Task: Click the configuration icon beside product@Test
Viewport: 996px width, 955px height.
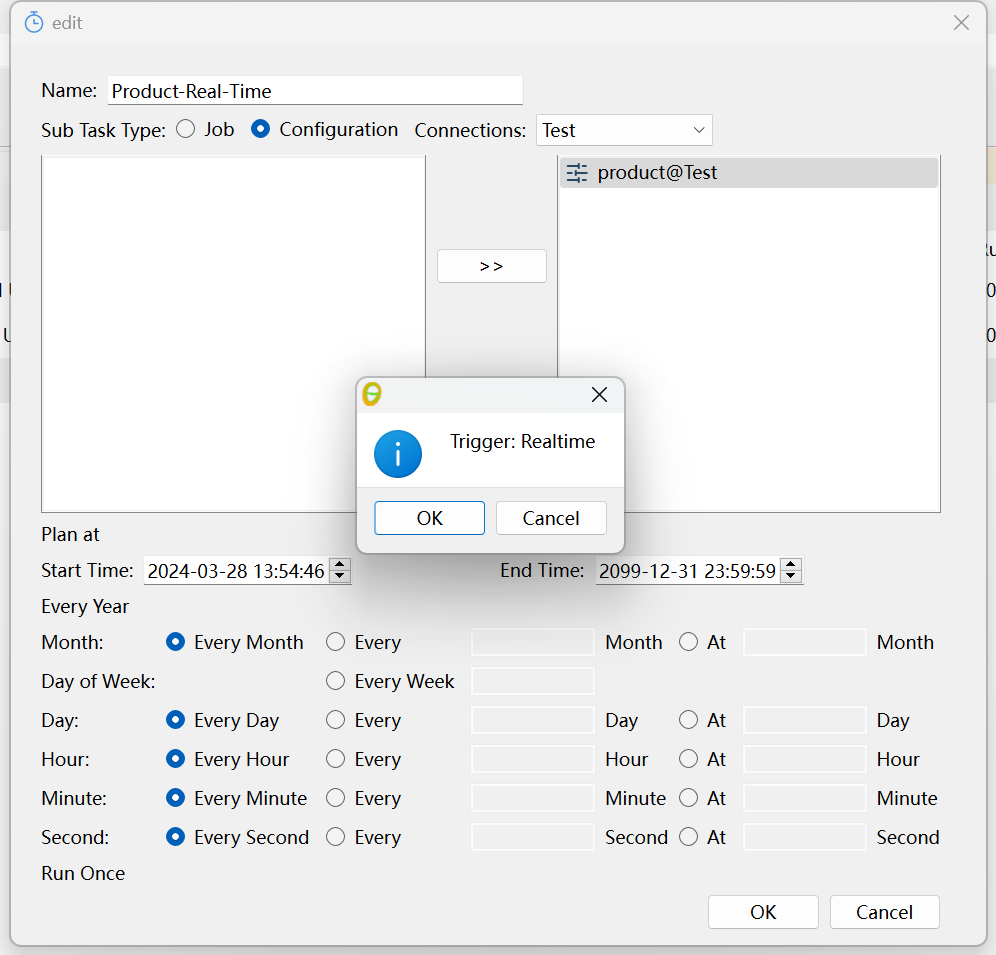Action: coord(576,172)
